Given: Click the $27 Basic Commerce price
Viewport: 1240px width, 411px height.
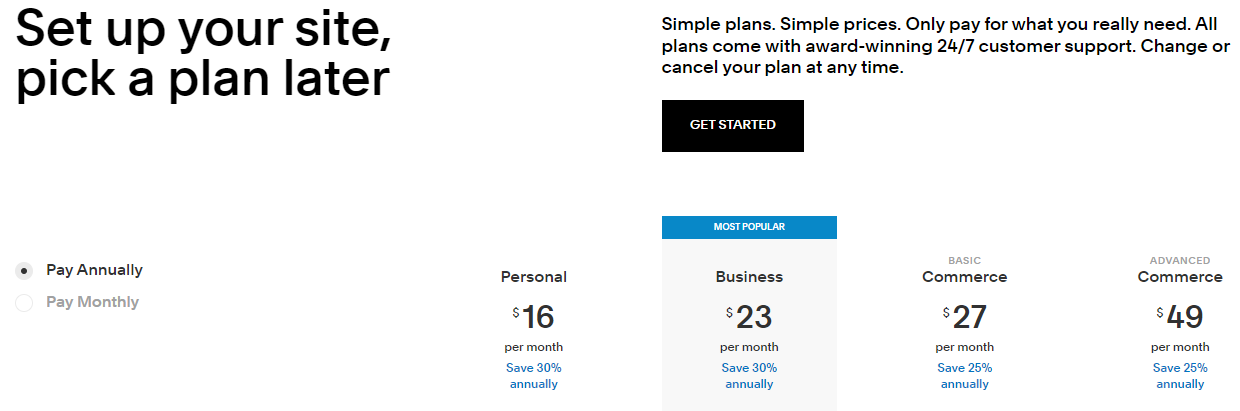Looking at the screenshot, I should [x=968, y=317].
